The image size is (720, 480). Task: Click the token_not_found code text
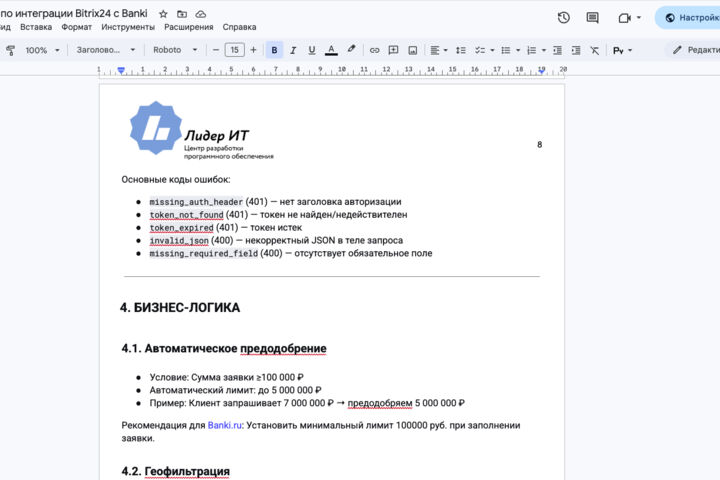coord(186,215)
